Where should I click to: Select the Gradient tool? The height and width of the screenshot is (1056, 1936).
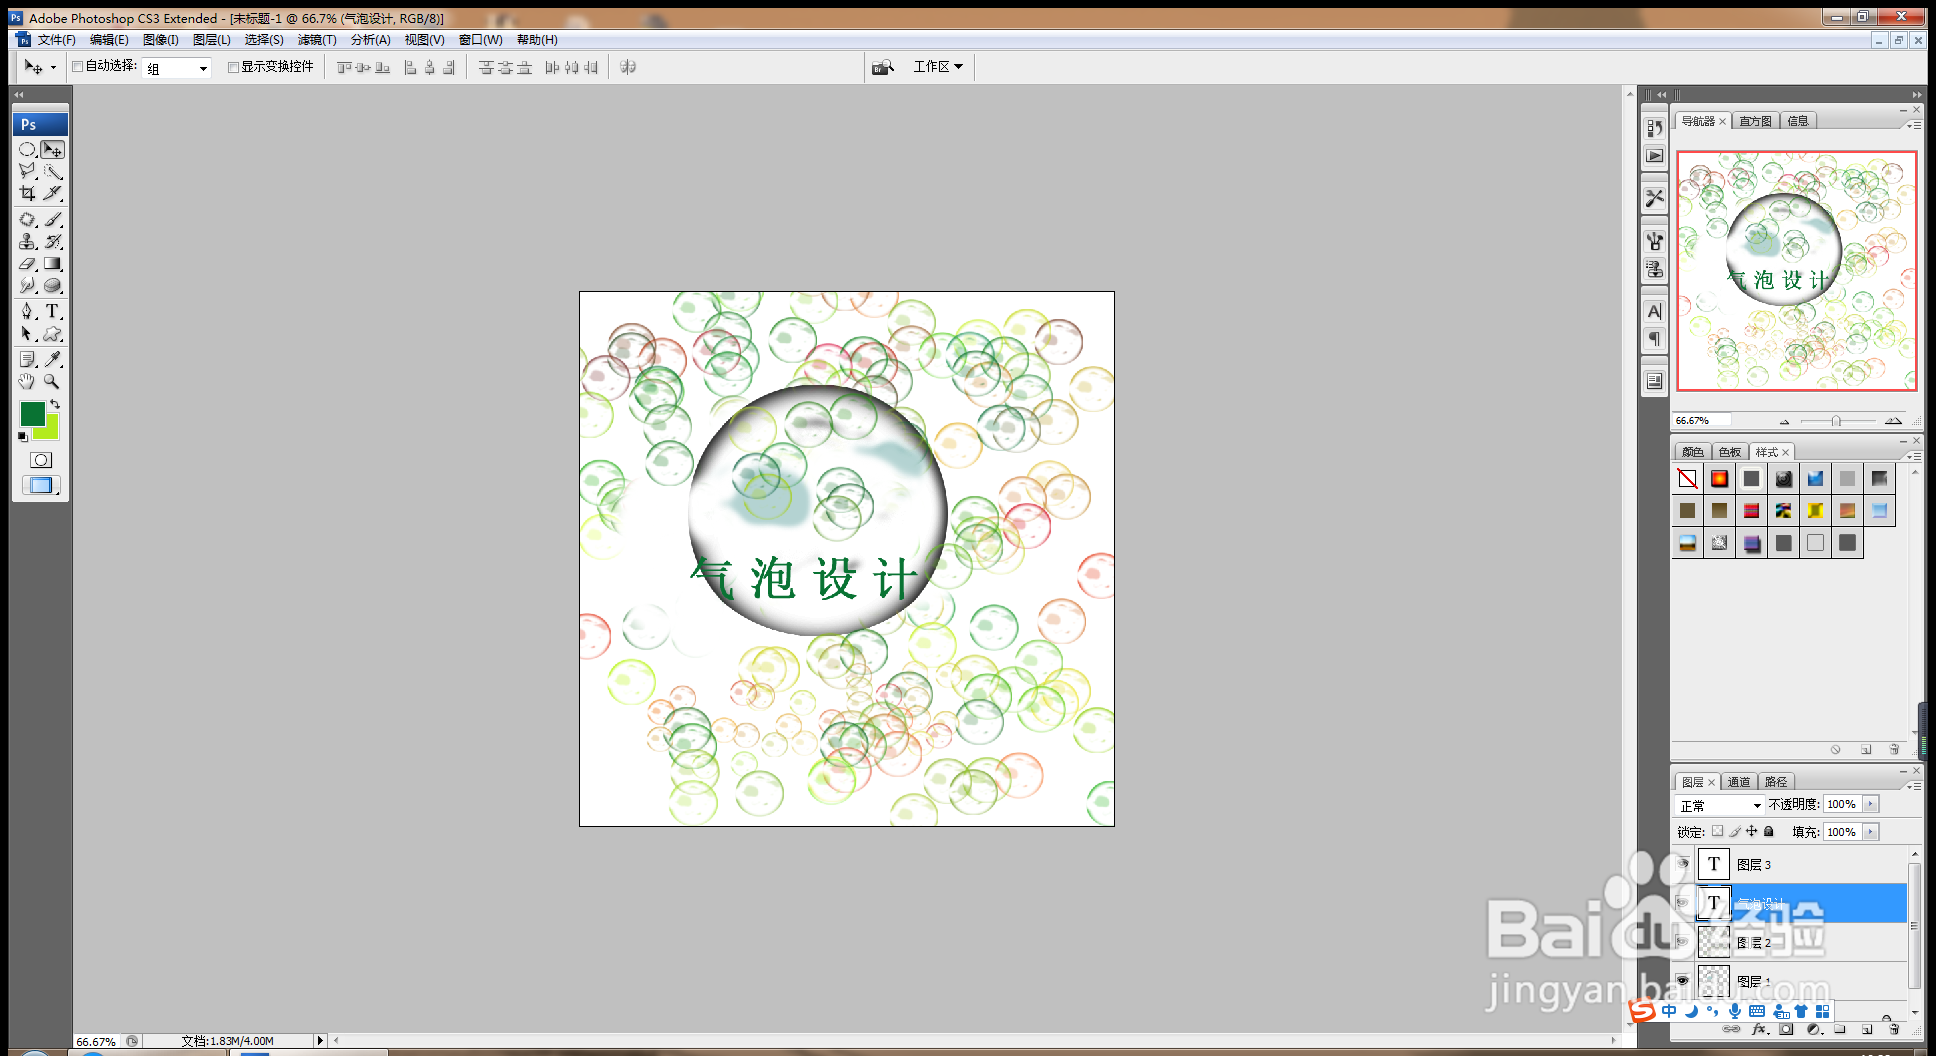(x=53, y=264)
